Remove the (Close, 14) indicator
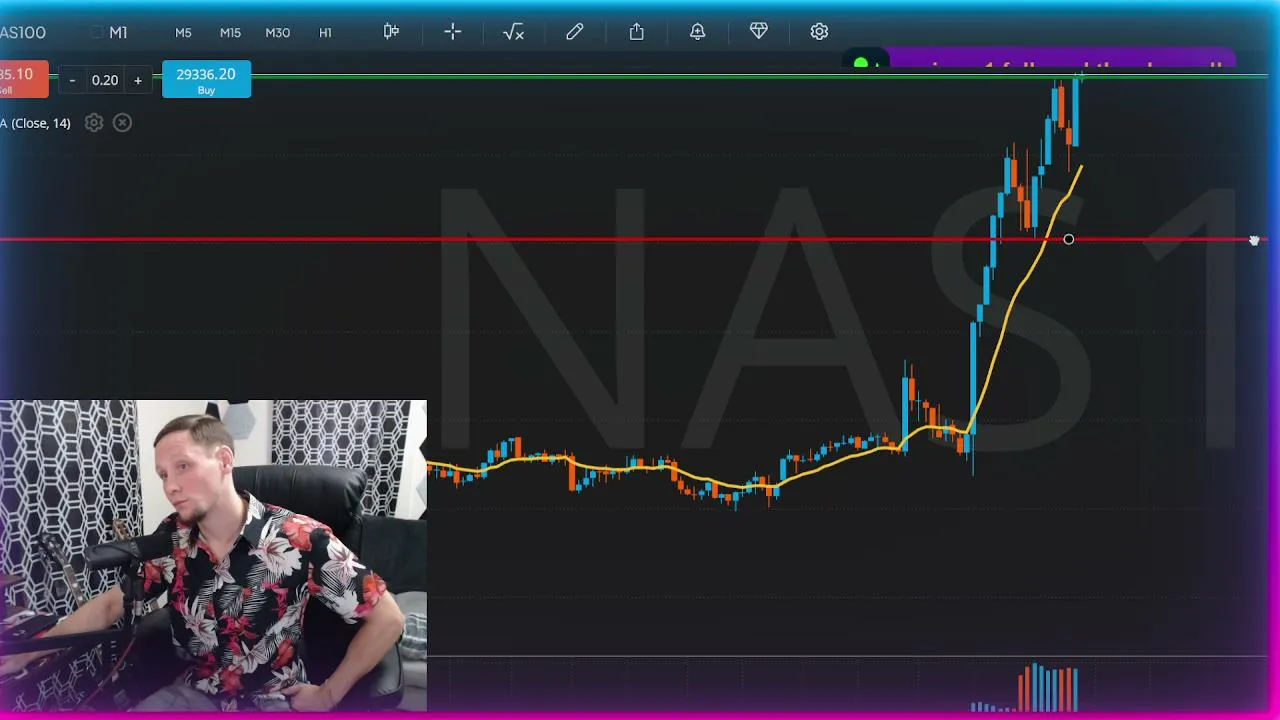 pyautogui.click(x=122, y=123)
